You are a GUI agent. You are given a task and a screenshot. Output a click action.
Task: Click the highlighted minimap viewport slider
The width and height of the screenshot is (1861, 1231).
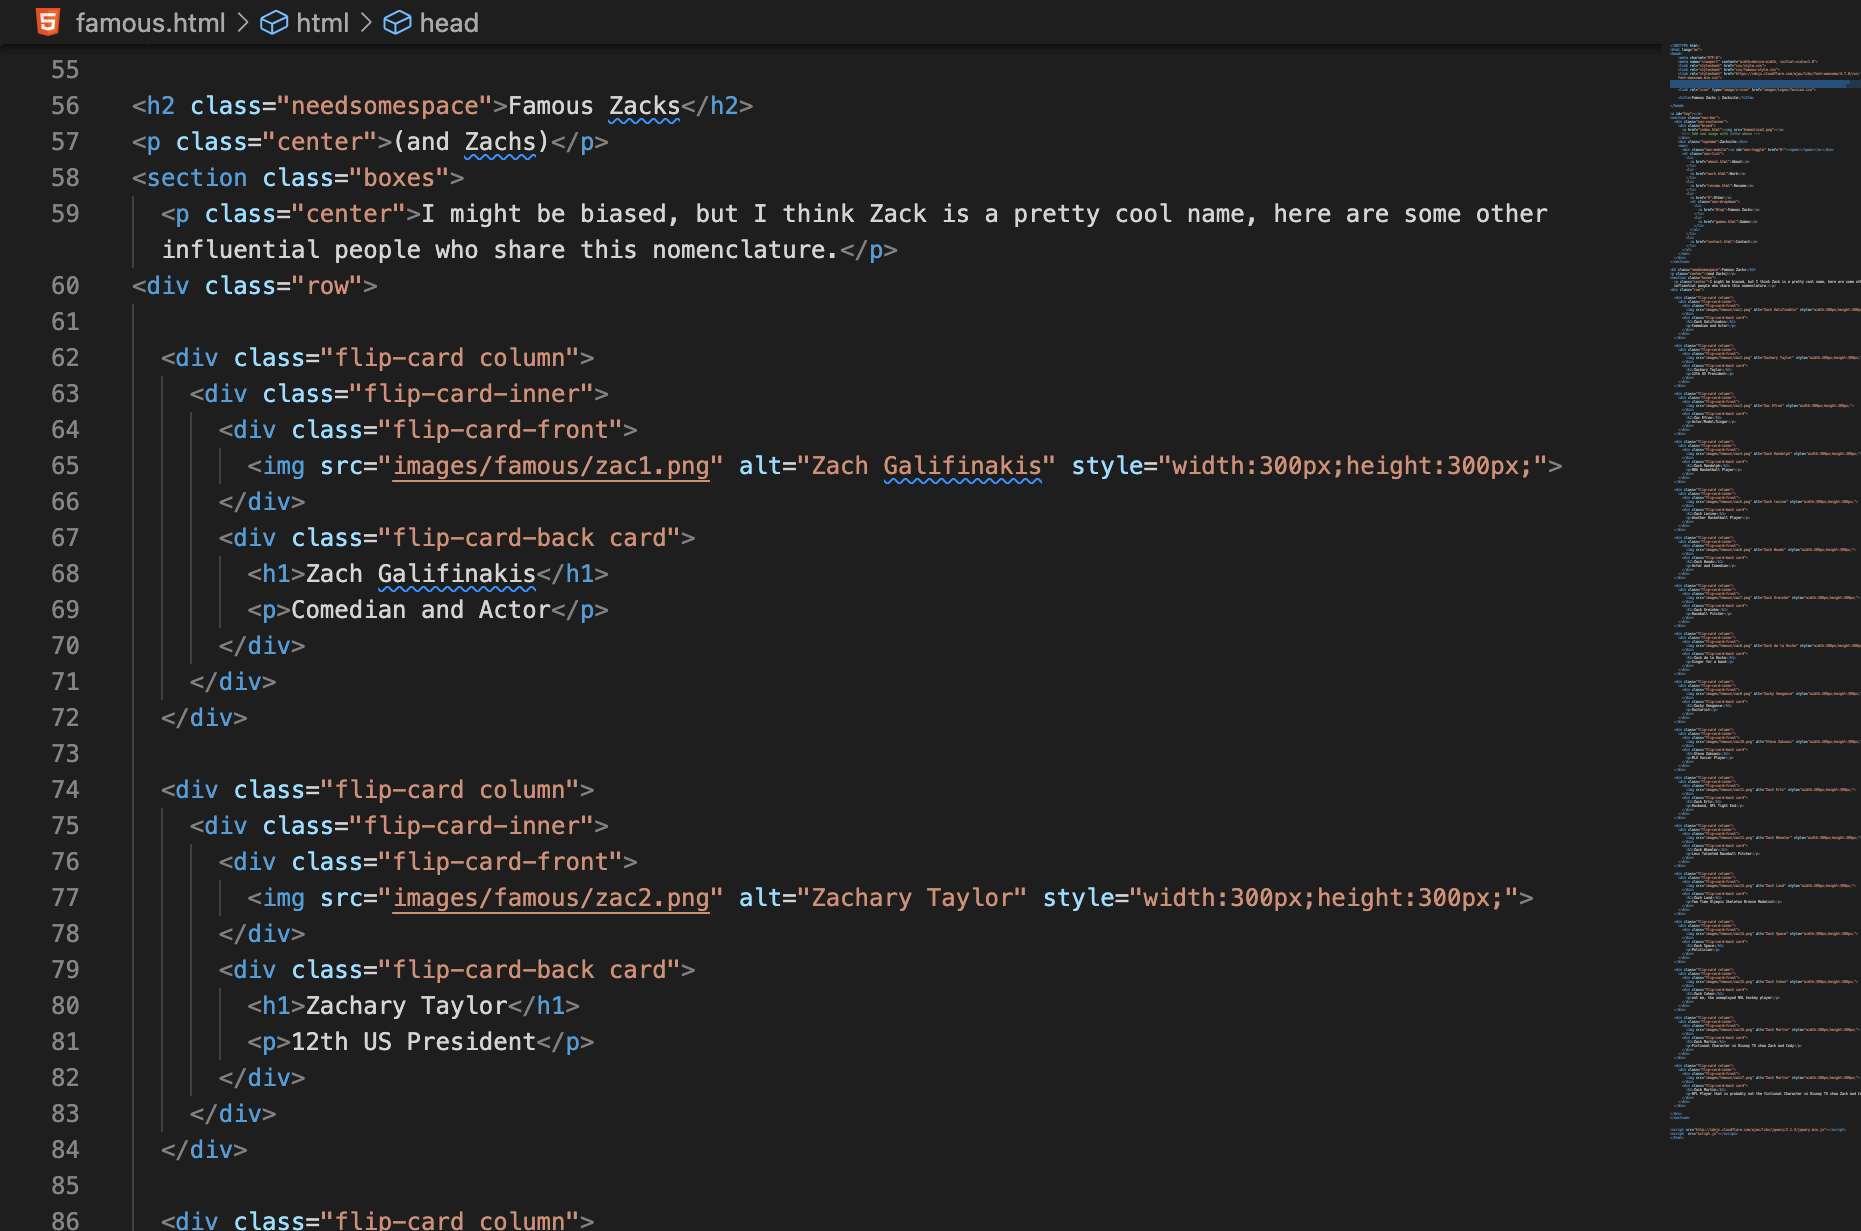click(1760, 84)
